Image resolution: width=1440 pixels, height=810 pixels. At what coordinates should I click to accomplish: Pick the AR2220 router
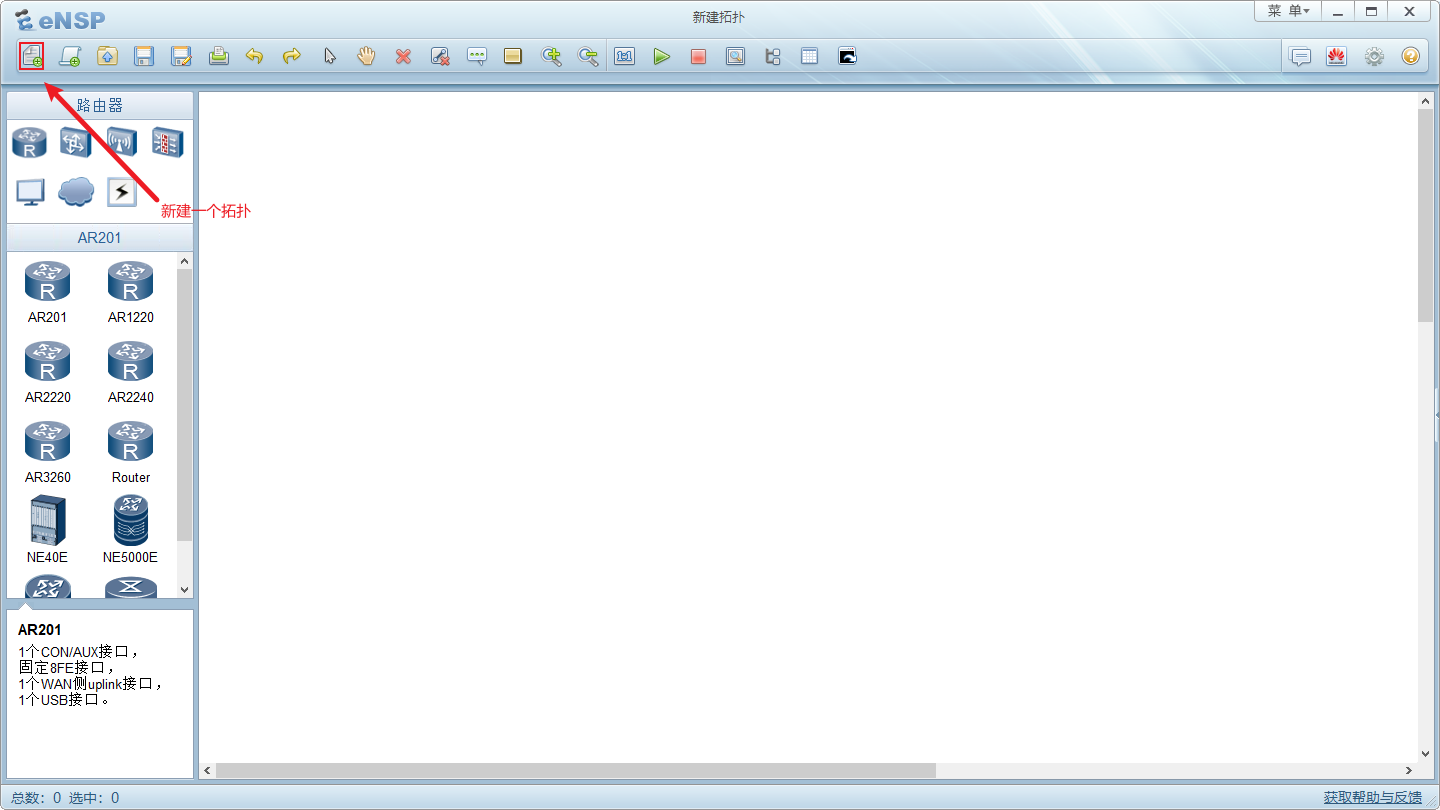tap(47, 371)
